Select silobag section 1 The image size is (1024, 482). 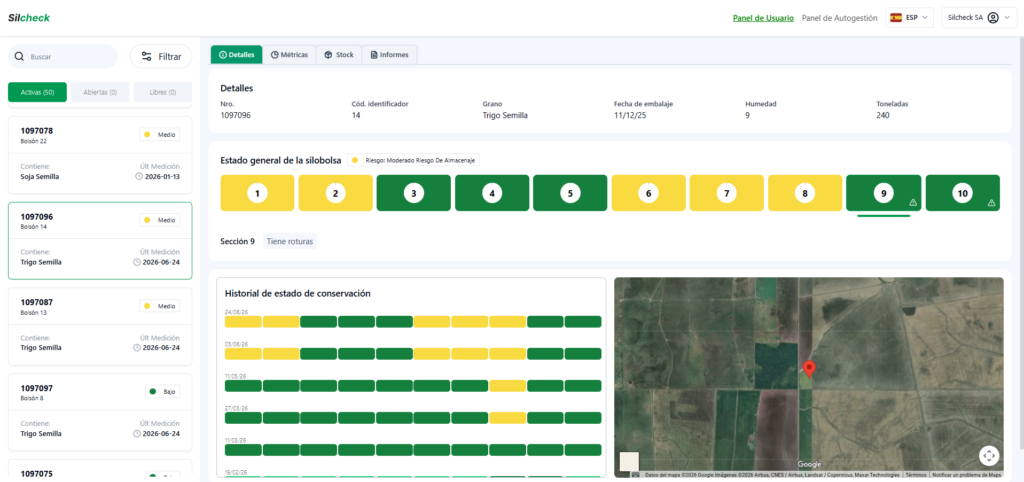click(x=257, y=193)
